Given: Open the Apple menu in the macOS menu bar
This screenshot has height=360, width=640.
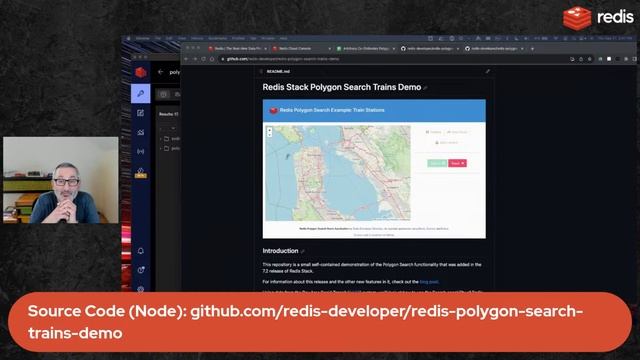Looking at the screenshot, I should [x=128, y=38].
